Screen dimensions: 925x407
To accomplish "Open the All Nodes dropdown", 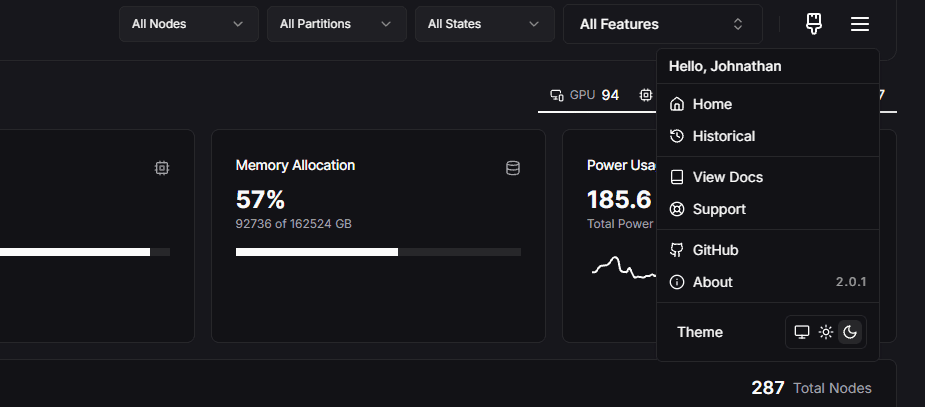I will click(188, 24).
